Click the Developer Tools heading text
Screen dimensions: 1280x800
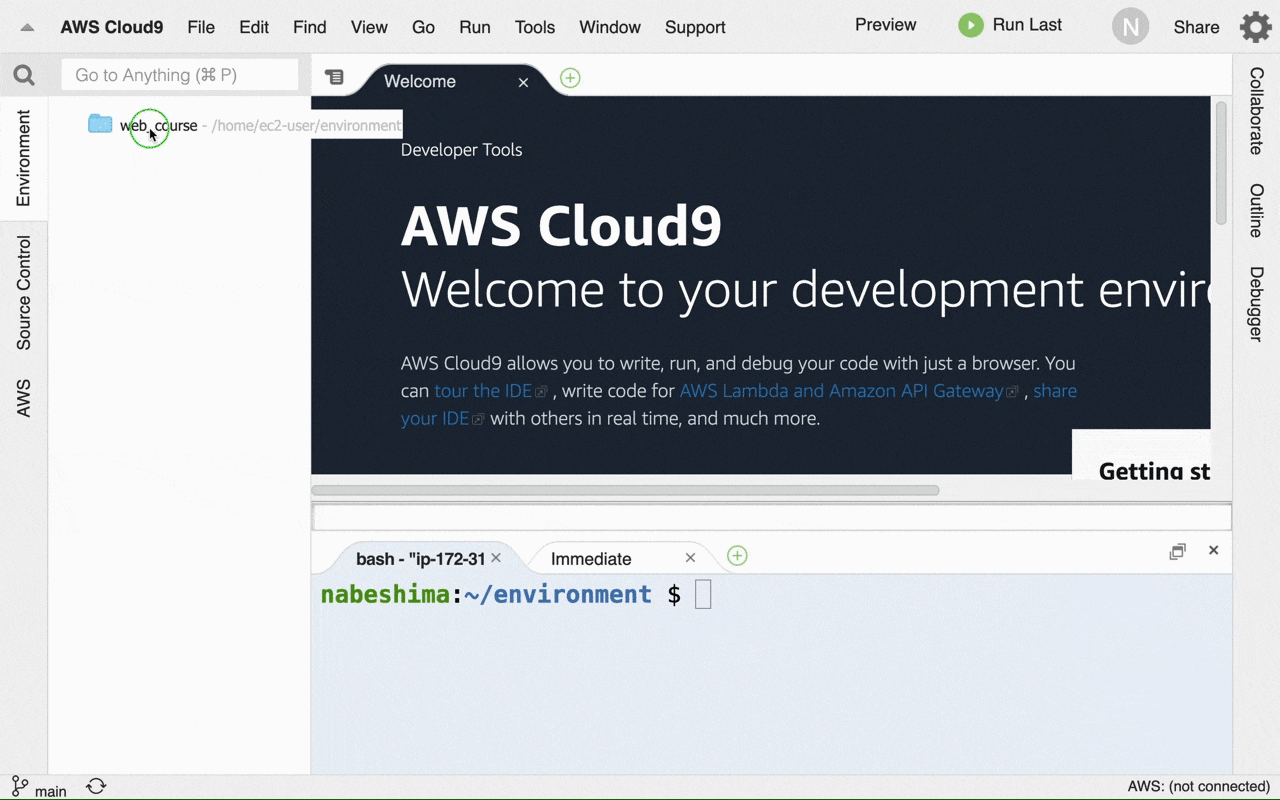click(x=461, y=150)
